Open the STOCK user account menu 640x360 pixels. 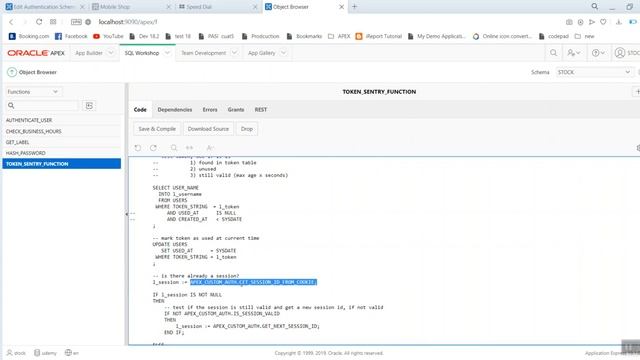(627, 53)
